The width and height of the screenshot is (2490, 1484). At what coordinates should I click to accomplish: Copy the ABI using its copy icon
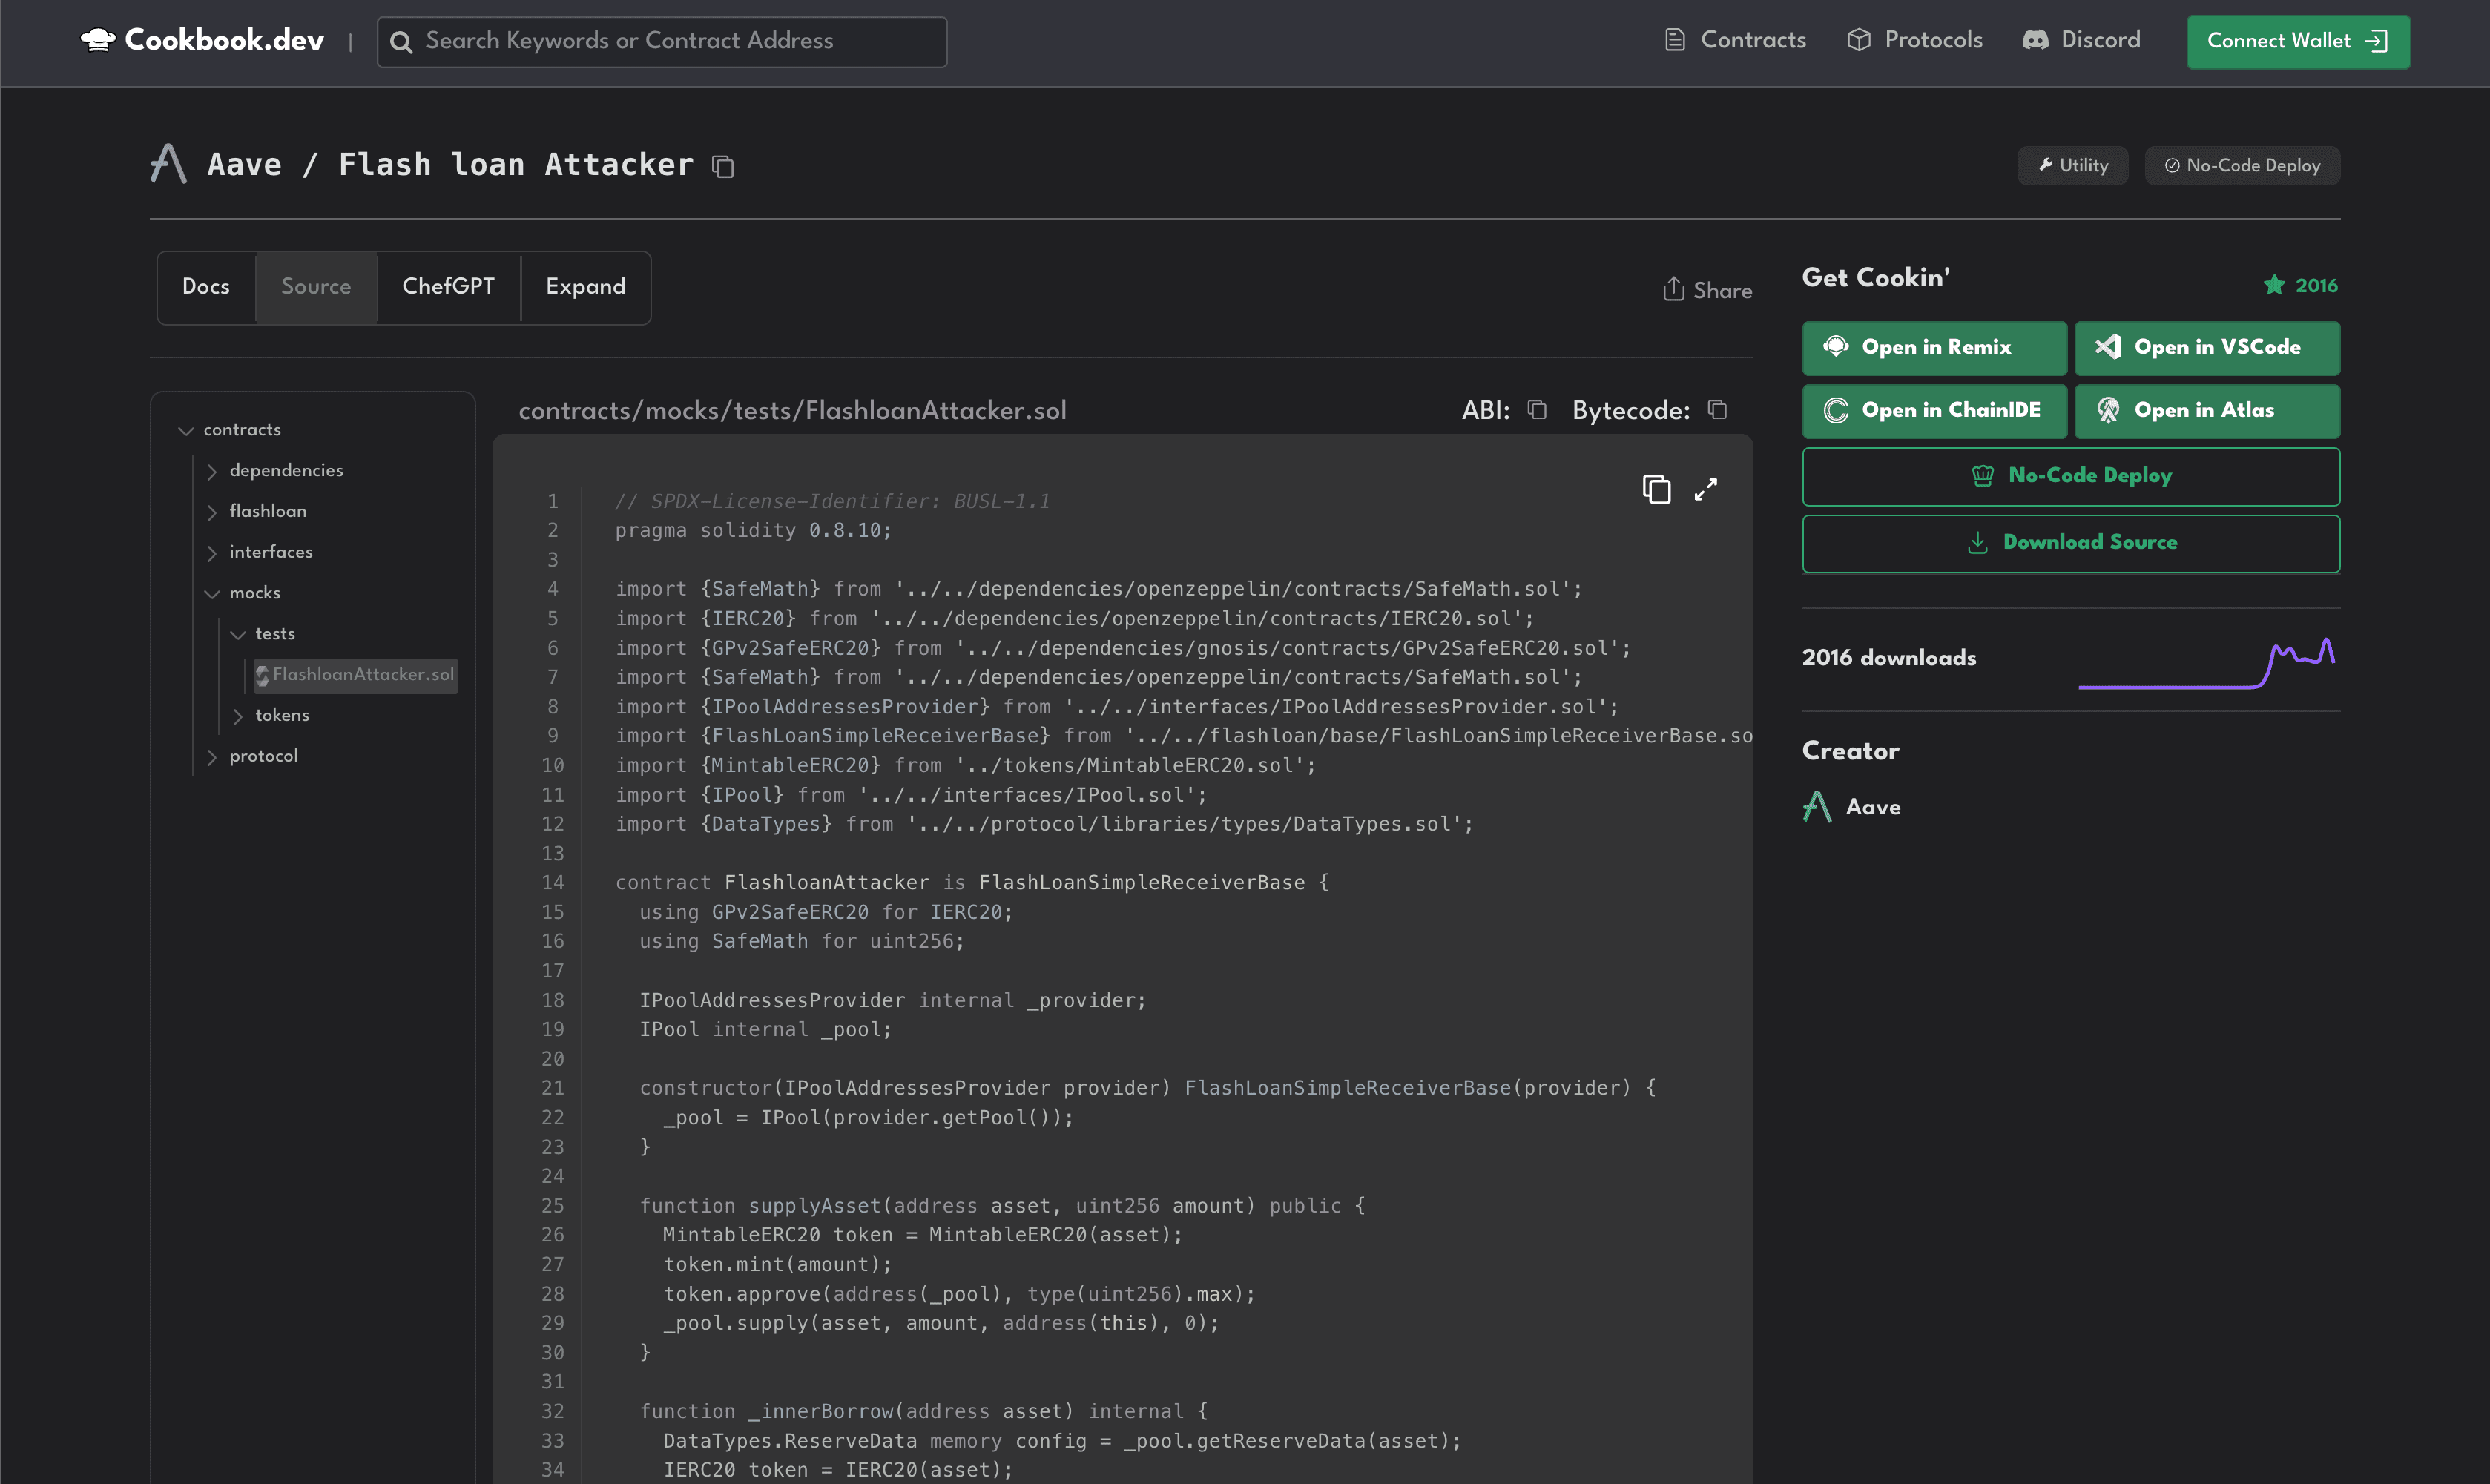pyautogui.click(x=1537, y=410)
